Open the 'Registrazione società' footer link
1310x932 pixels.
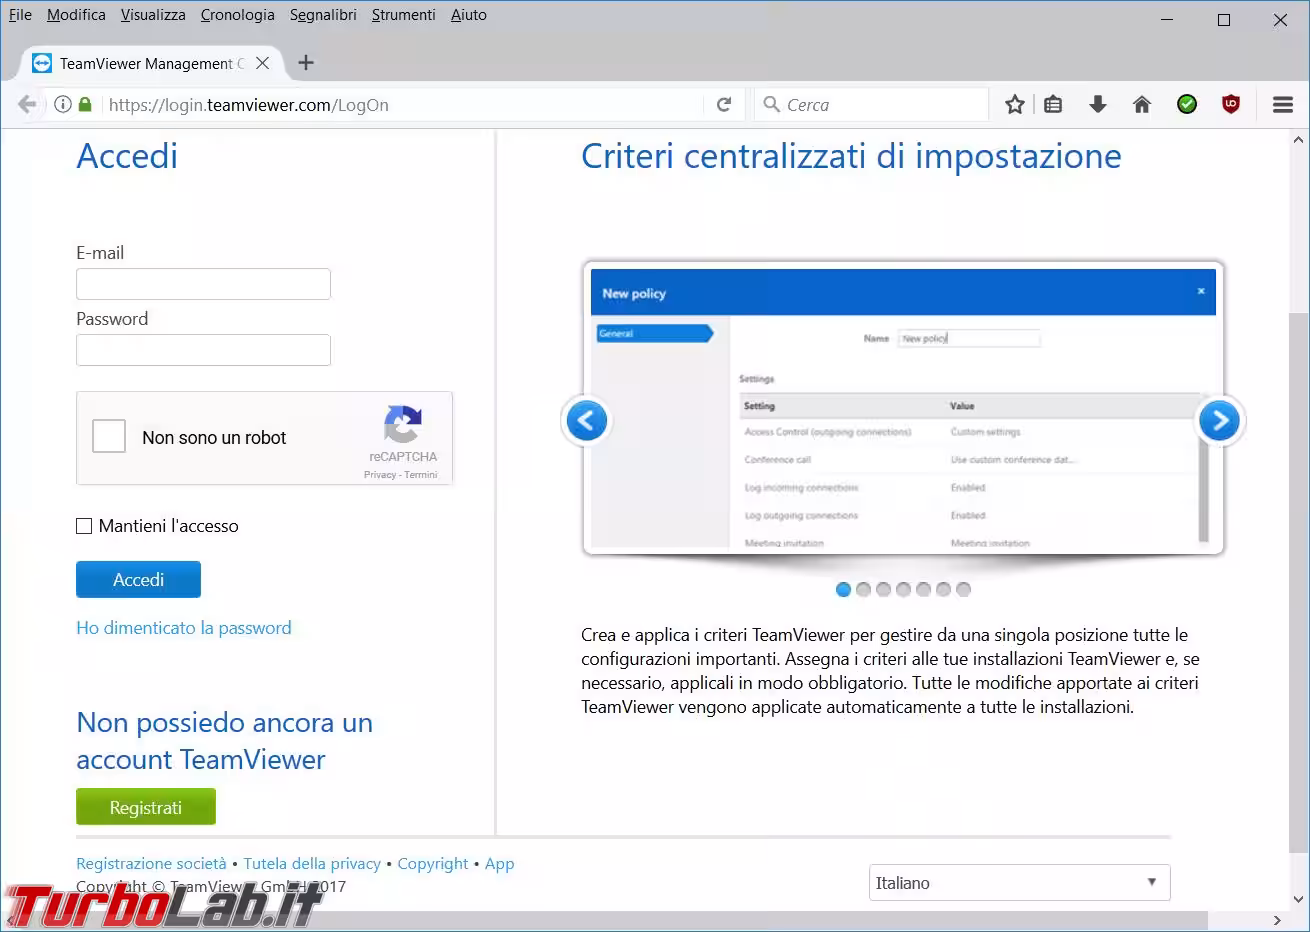tap(151, 863)
